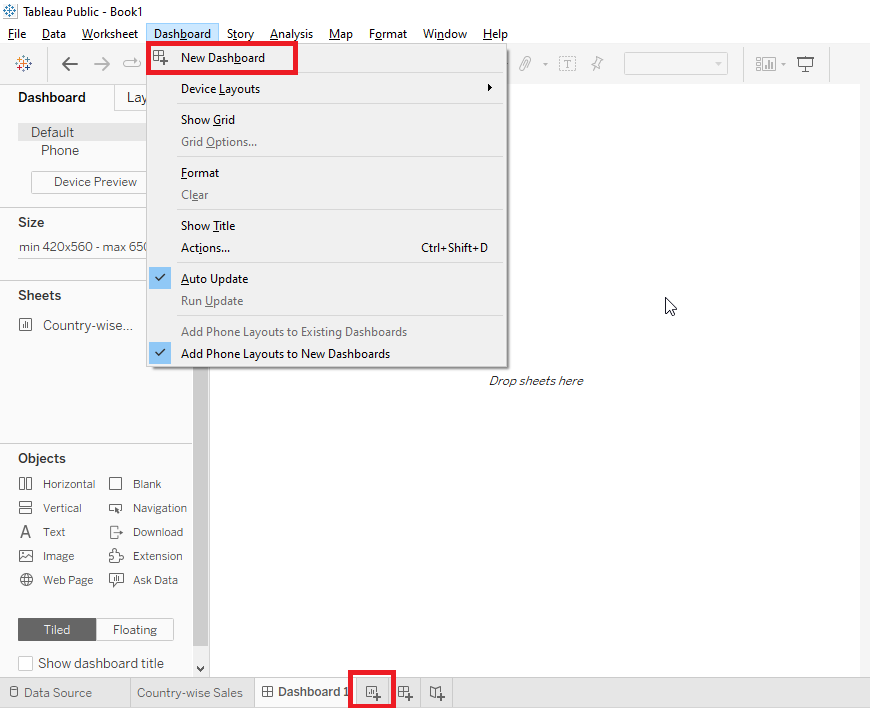
Task: Select the Download object
Action: tap(146, 532)
